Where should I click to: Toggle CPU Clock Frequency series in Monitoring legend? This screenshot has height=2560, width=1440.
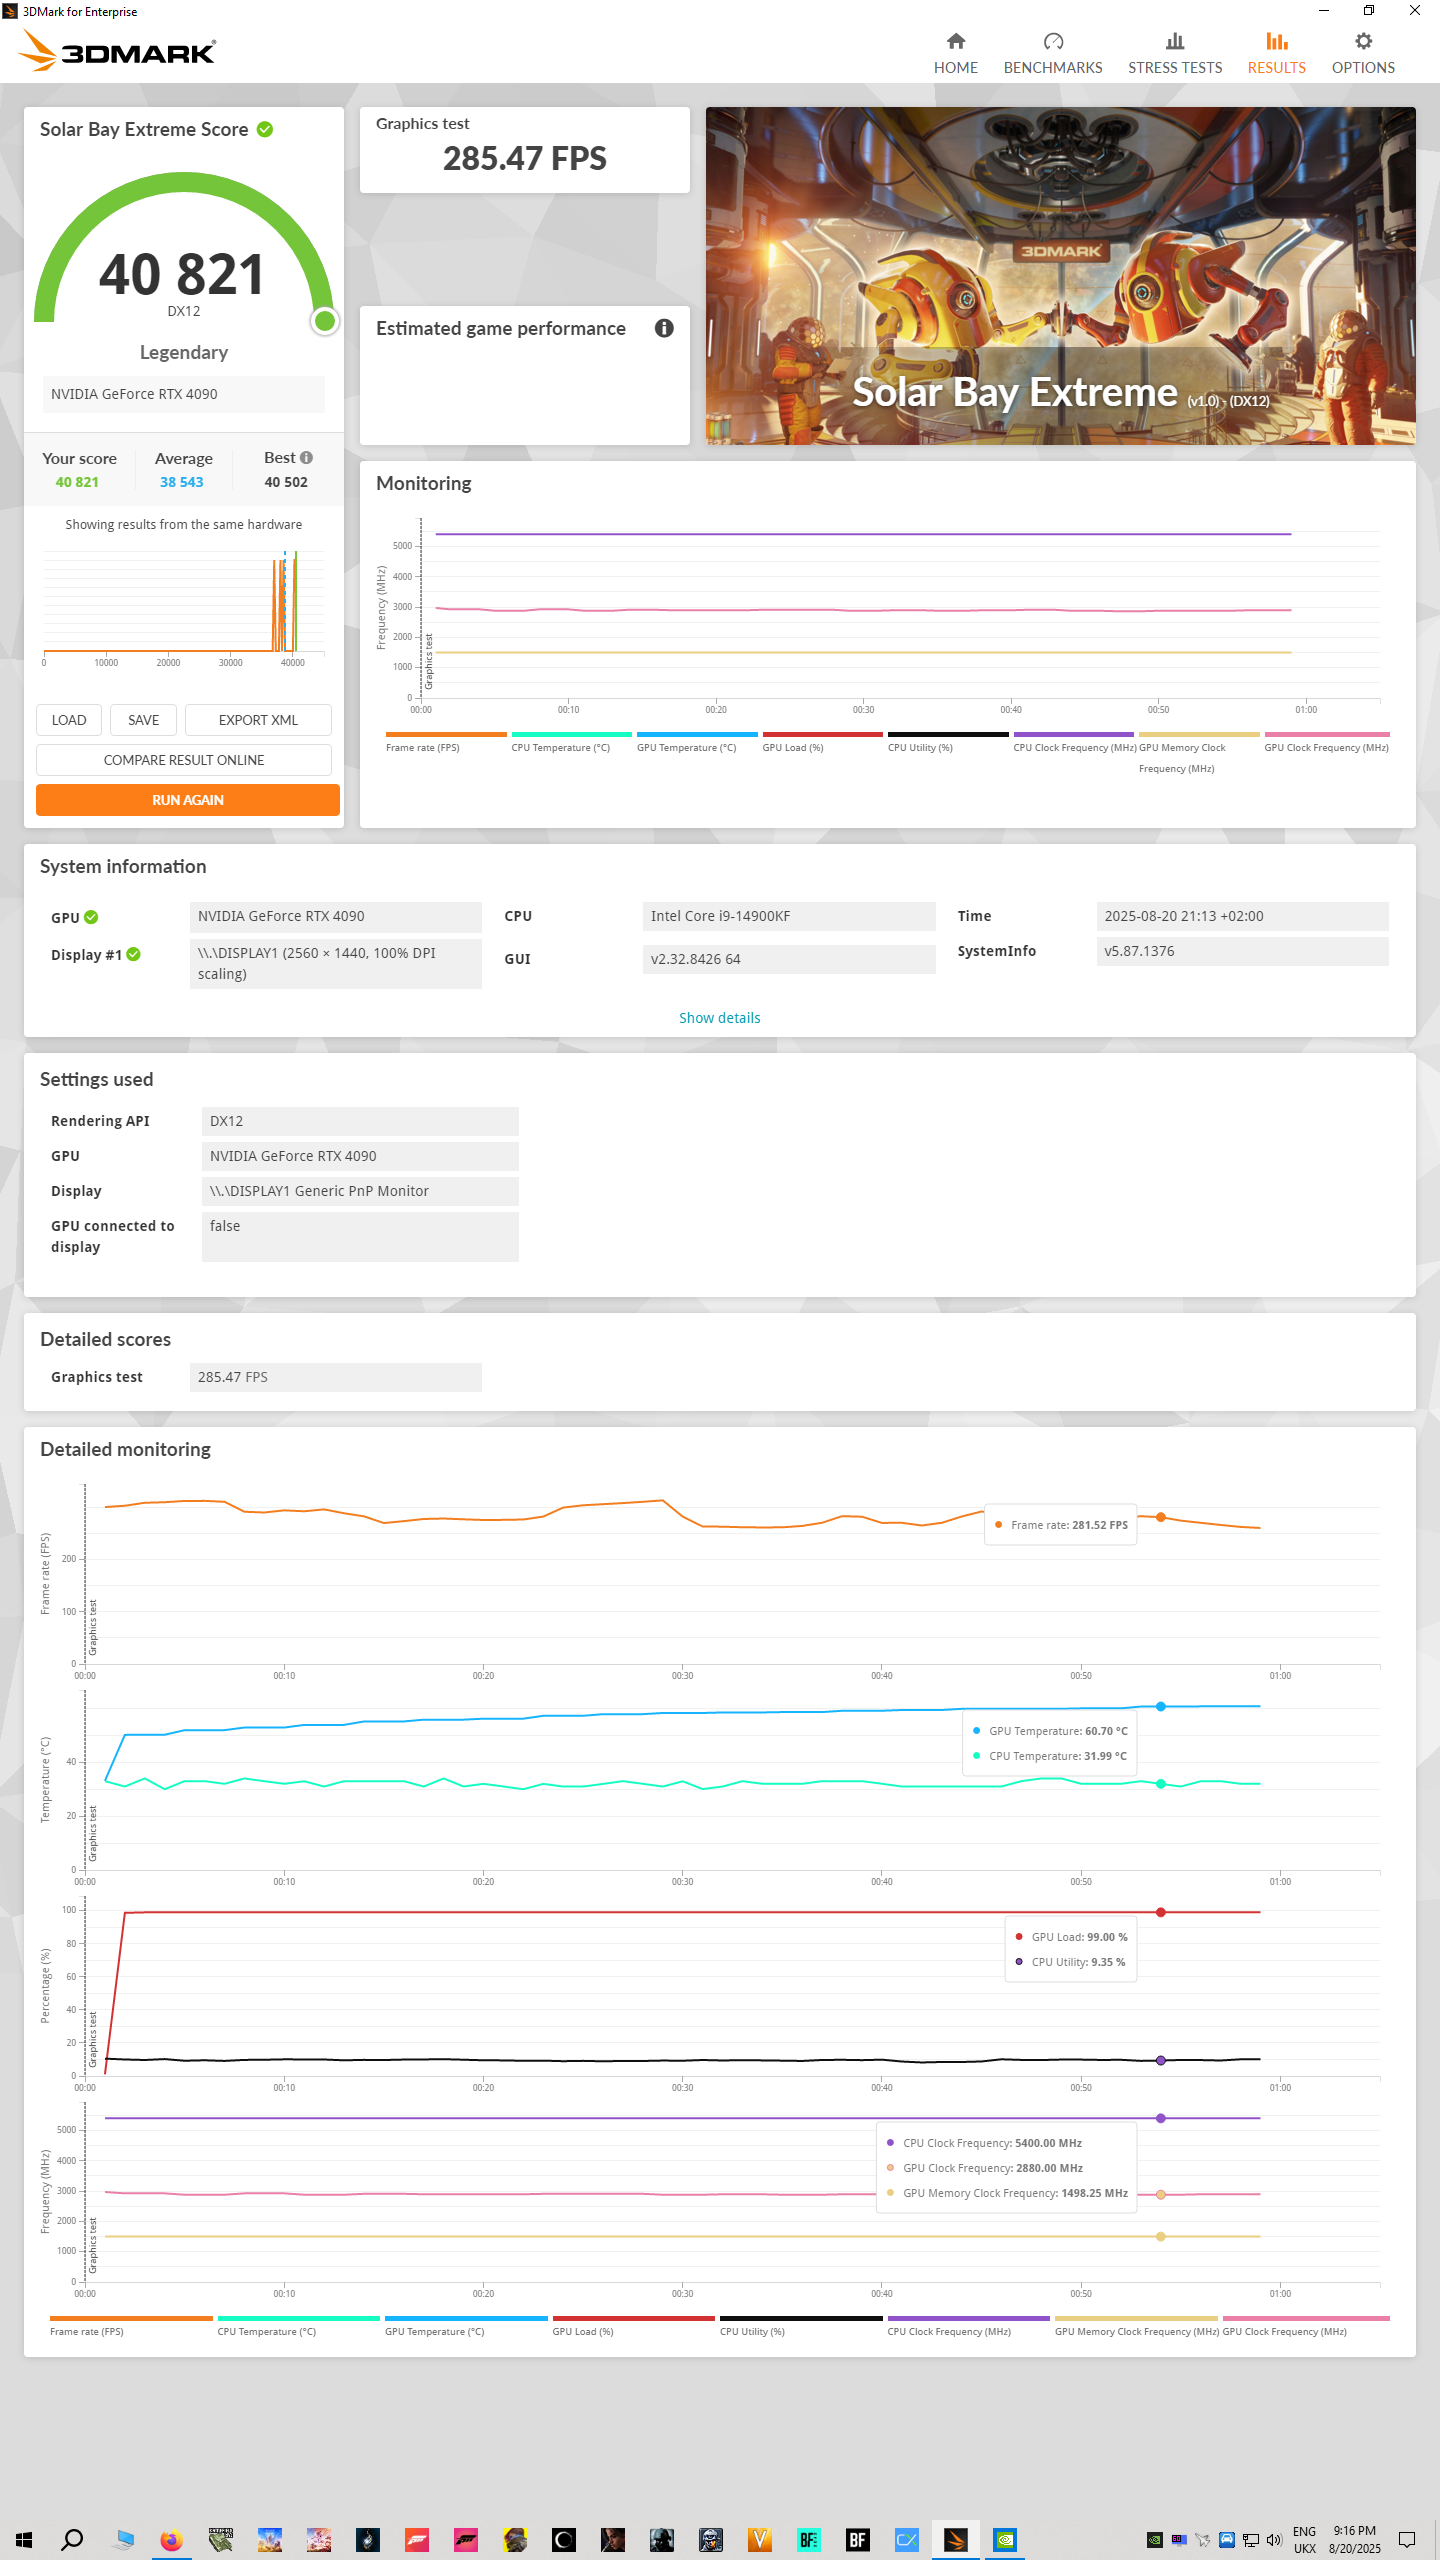coord(1073,742)
